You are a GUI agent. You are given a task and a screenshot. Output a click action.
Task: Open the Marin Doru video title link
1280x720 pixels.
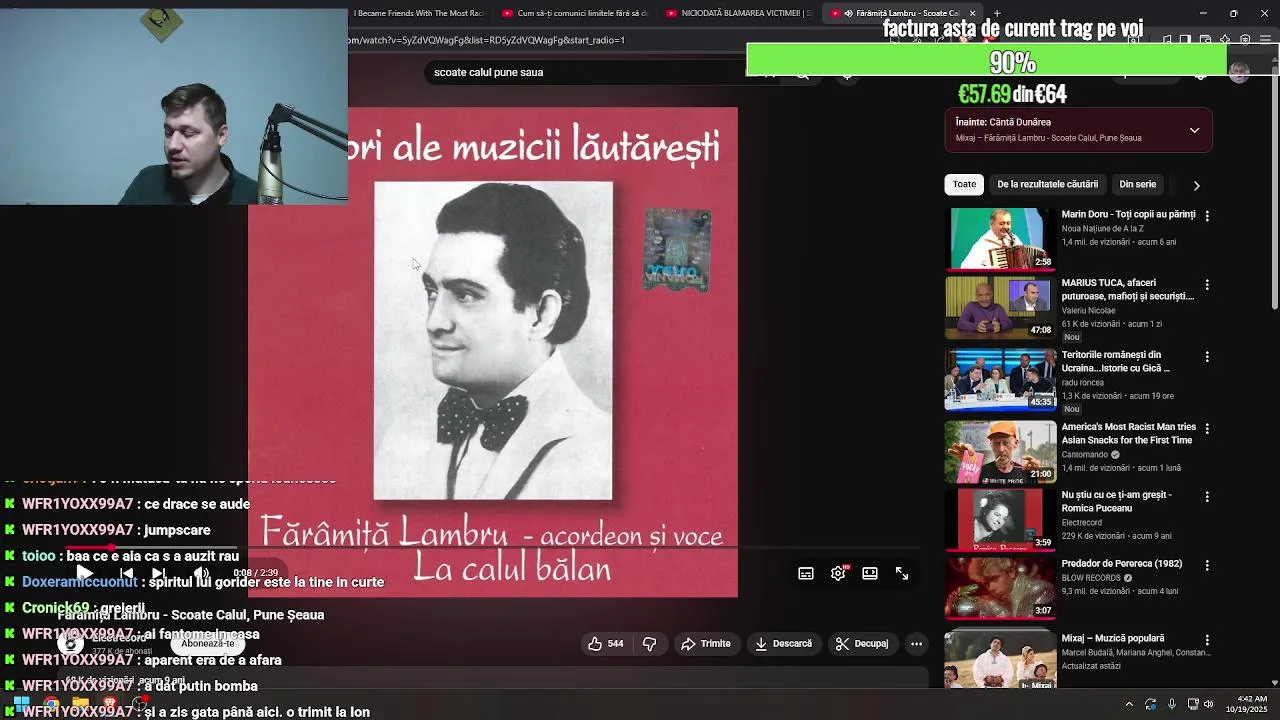coord(1128,215)
